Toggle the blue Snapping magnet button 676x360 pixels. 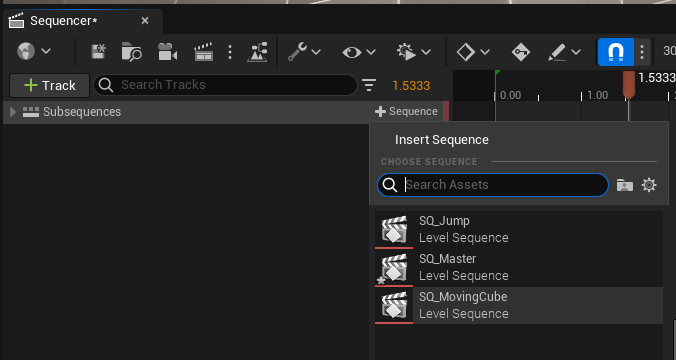[x=616, y=52]
